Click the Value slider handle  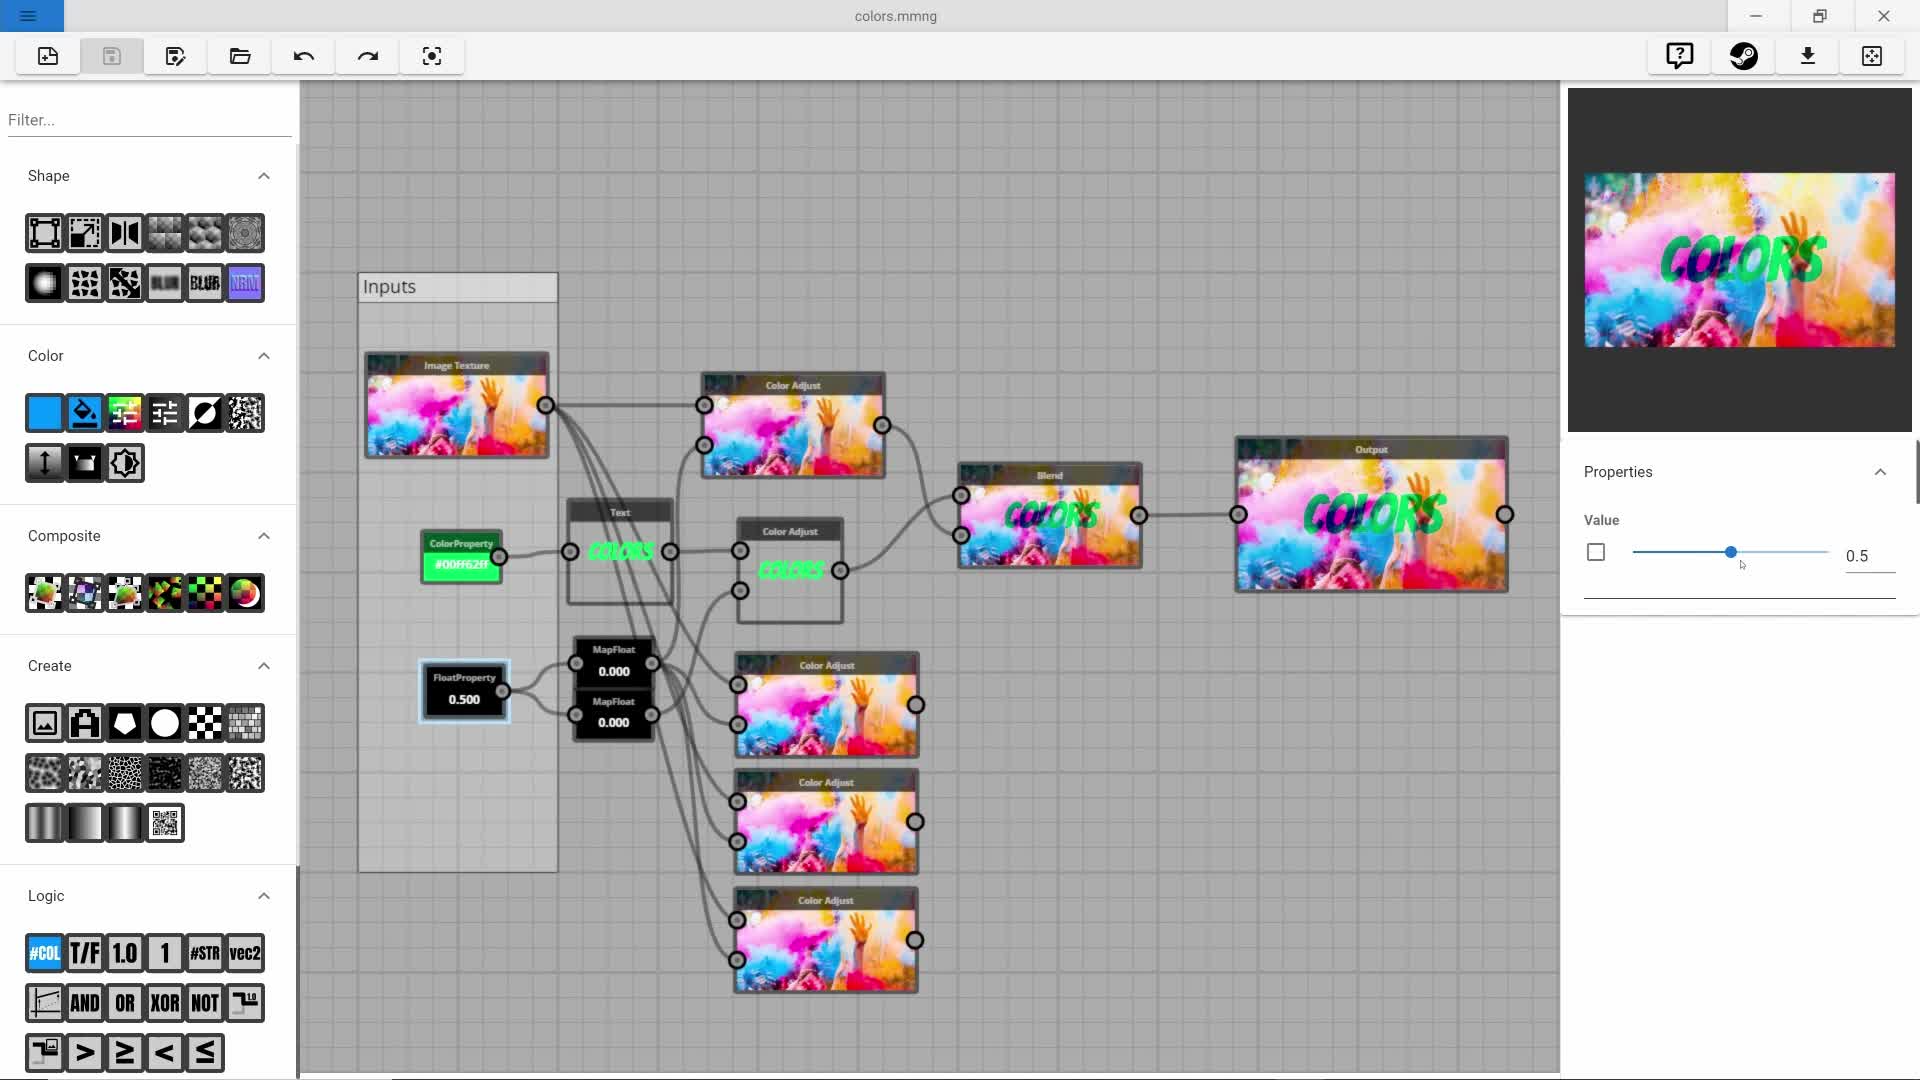pyautogui.click(x=1730, y=552)
